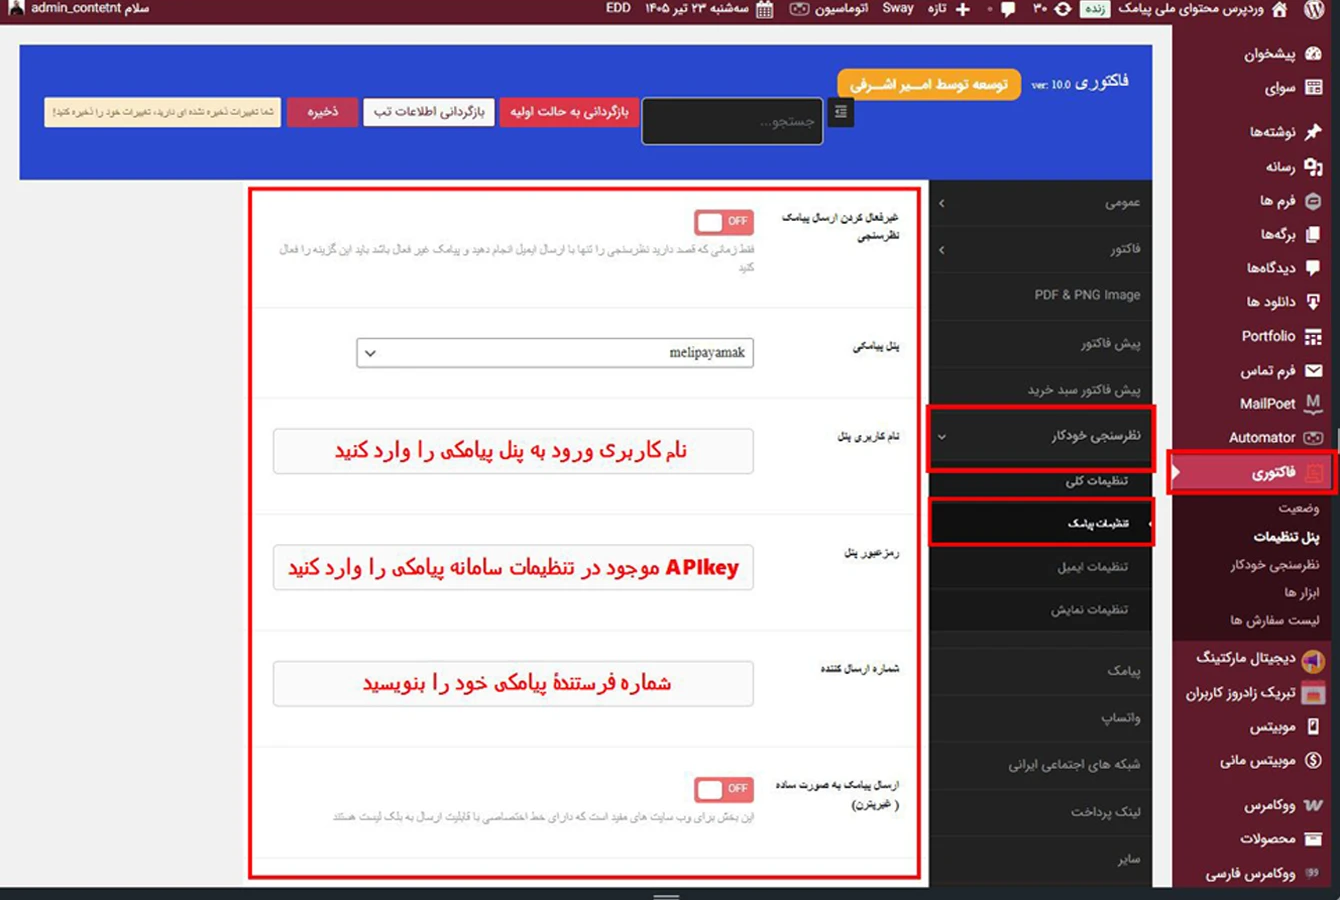Click the رمز عبور پنل input field
Image resolution: width=1340 pixels, height=900 pixels.
pos(513,568)
